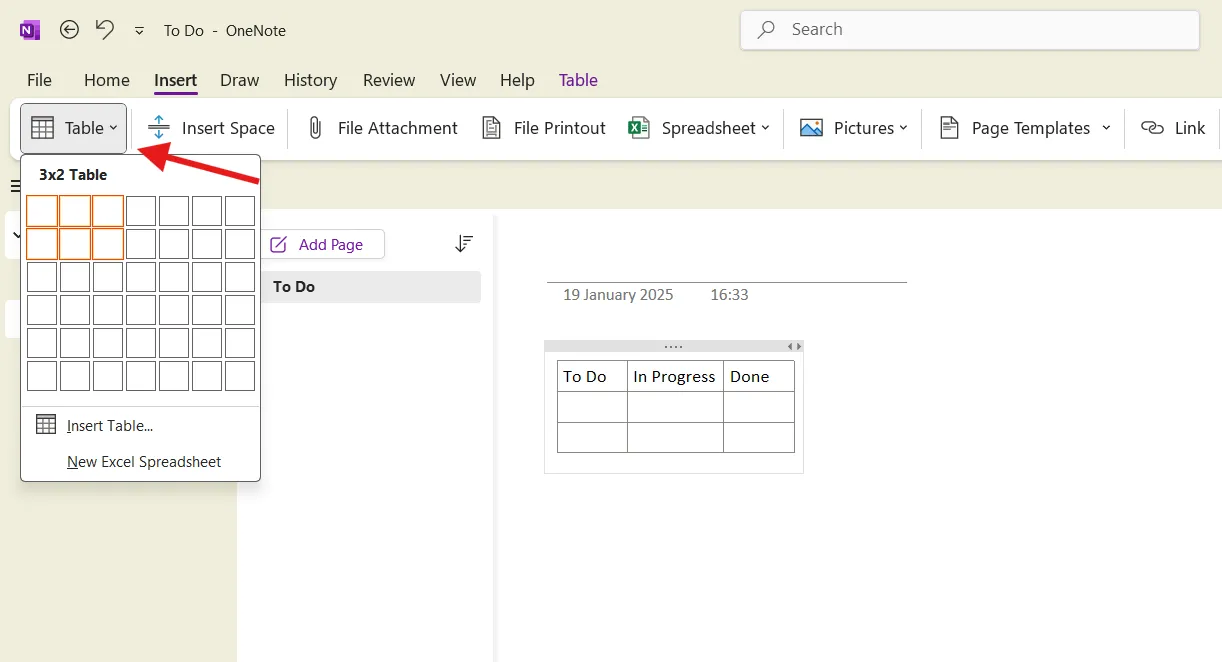This screenshot has width=1222, height=662.
Task: Choose New Excel Spreadsheet menu item
Action: tap(140, 462)
